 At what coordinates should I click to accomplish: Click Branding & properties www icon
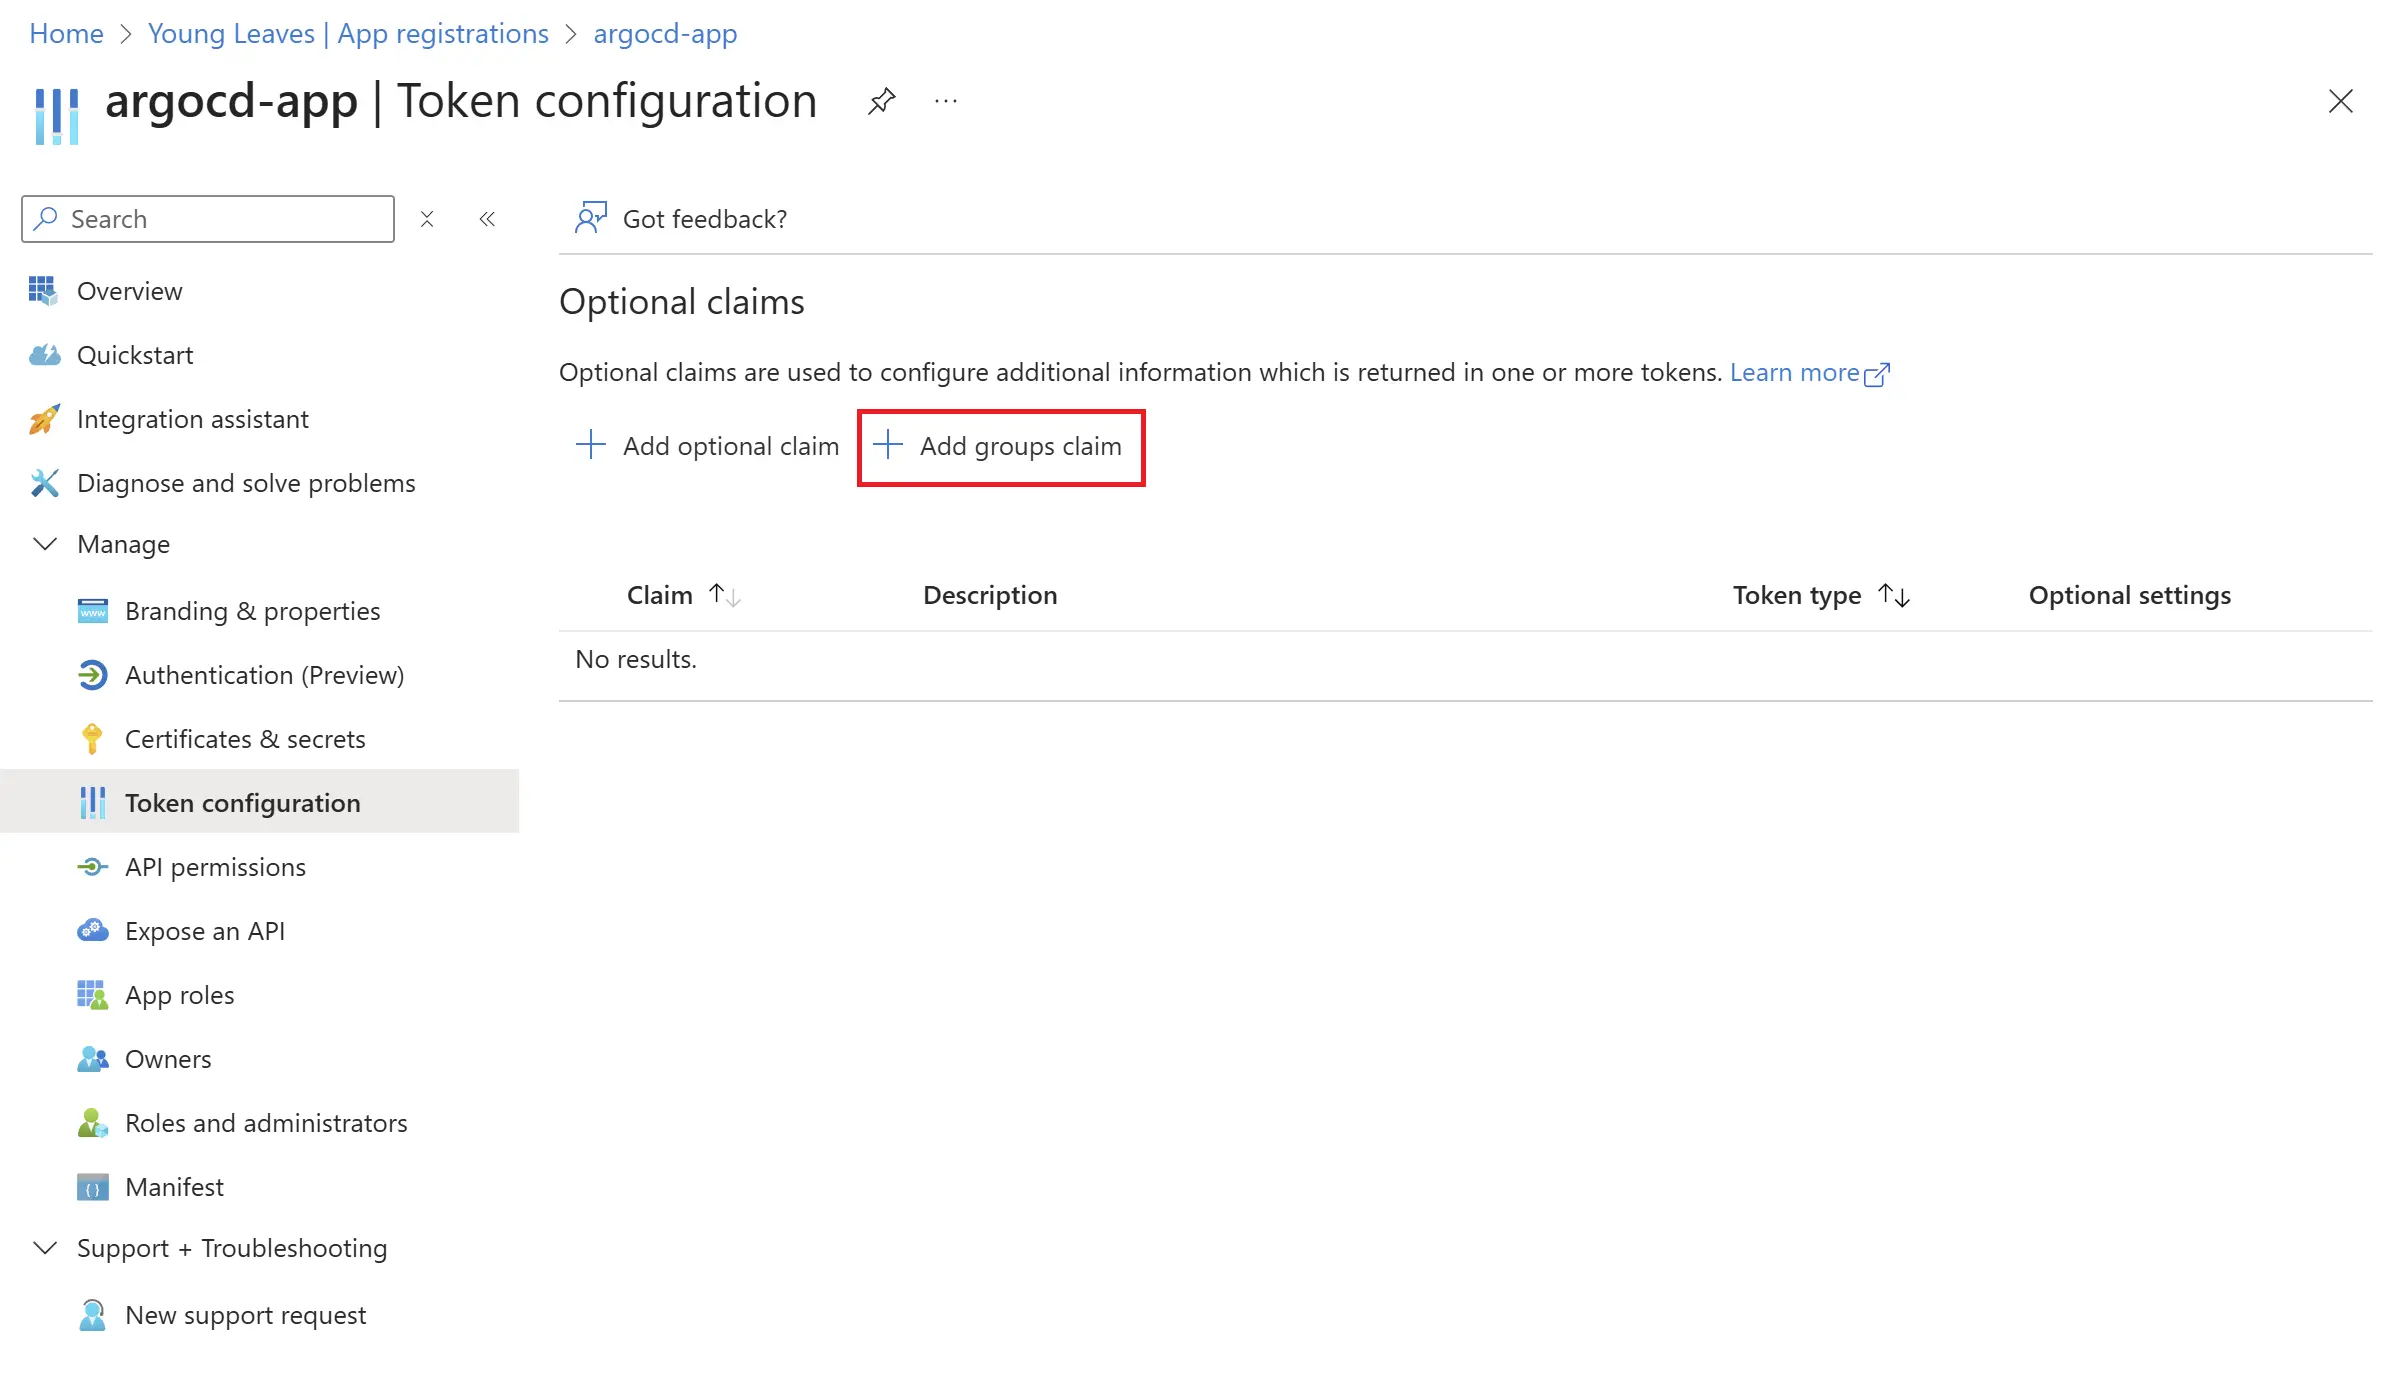[92, 611]
